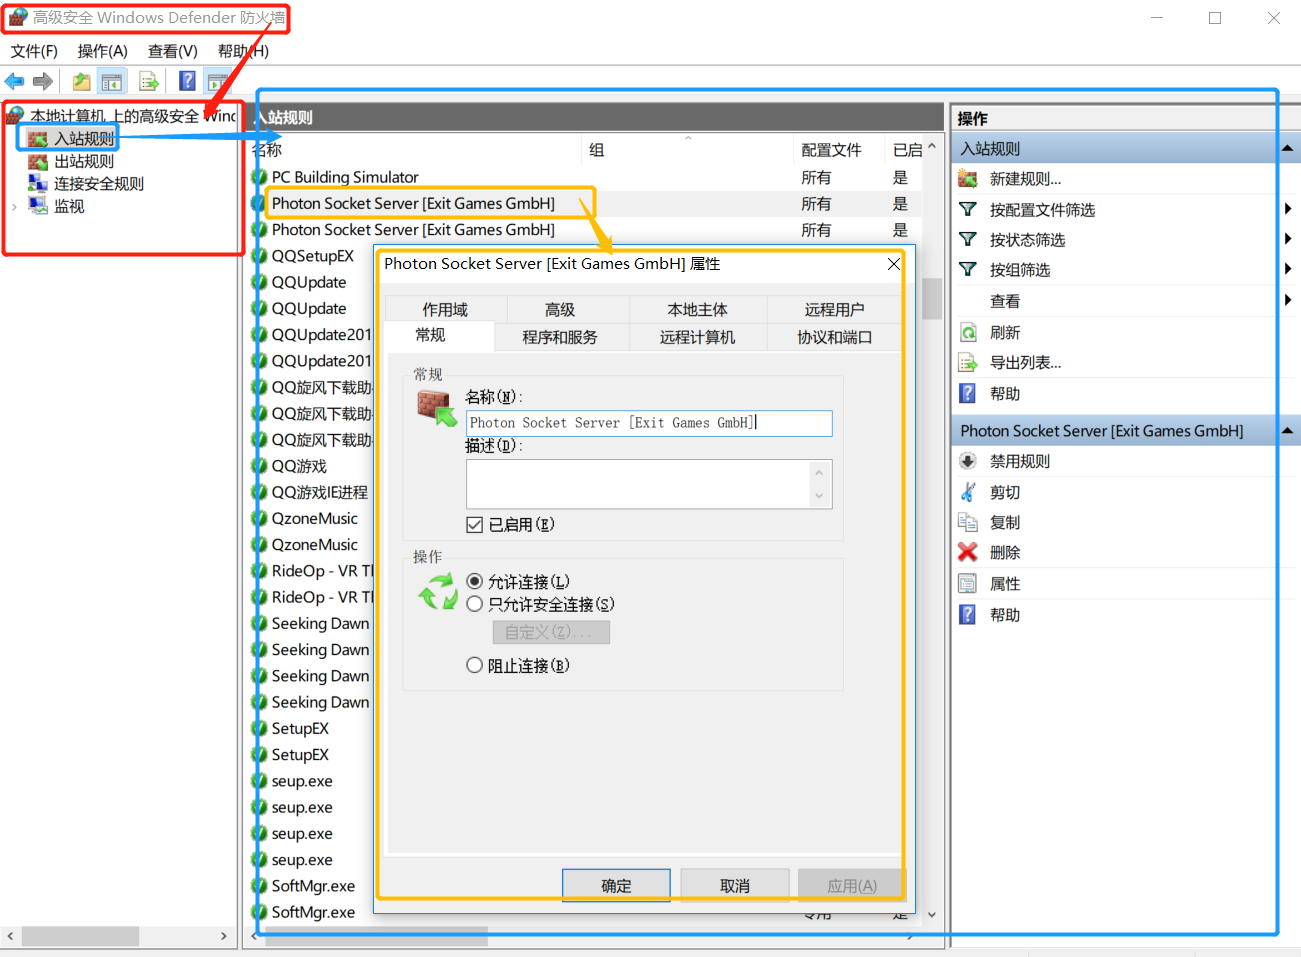Click the up-one-level folder toolbar icon

pyautogui.click(x=81, y=82)
